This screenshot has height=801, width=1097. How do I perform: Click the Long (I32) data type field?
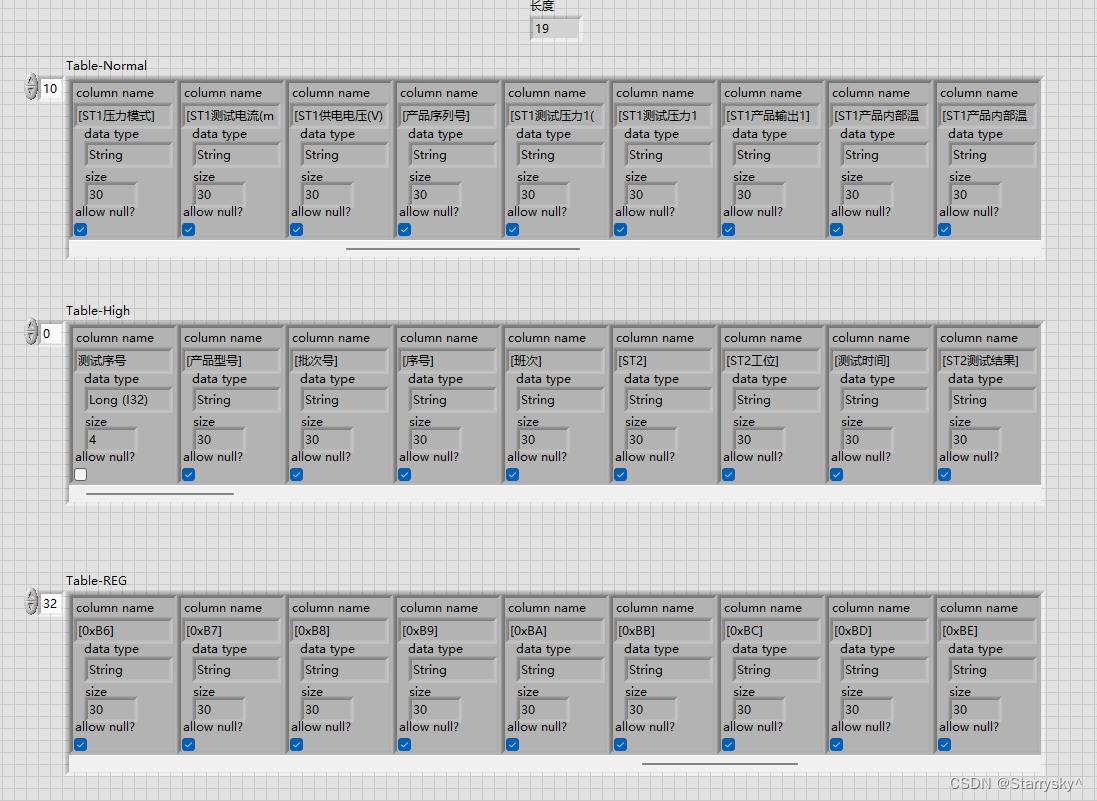[128, 399]
